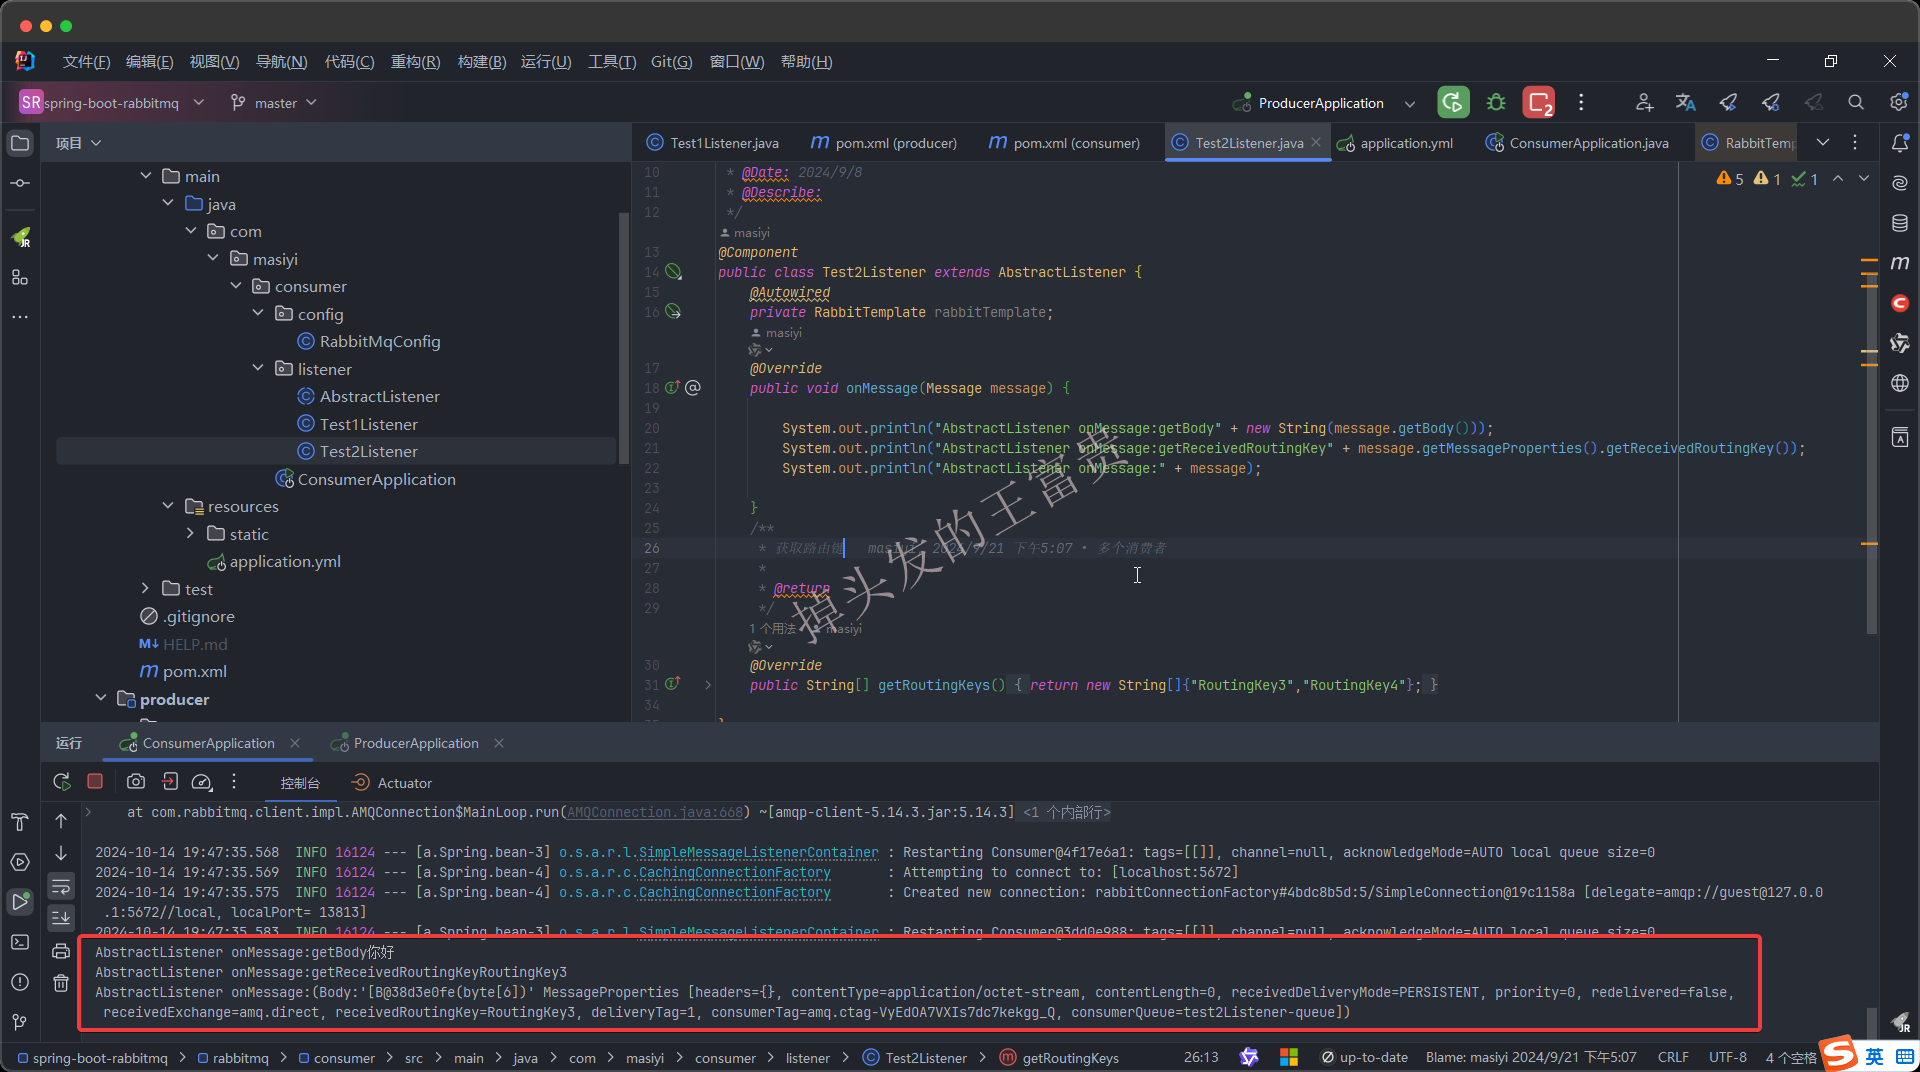
Task: Open the notifications bell panel
Action: point(1900,143)
